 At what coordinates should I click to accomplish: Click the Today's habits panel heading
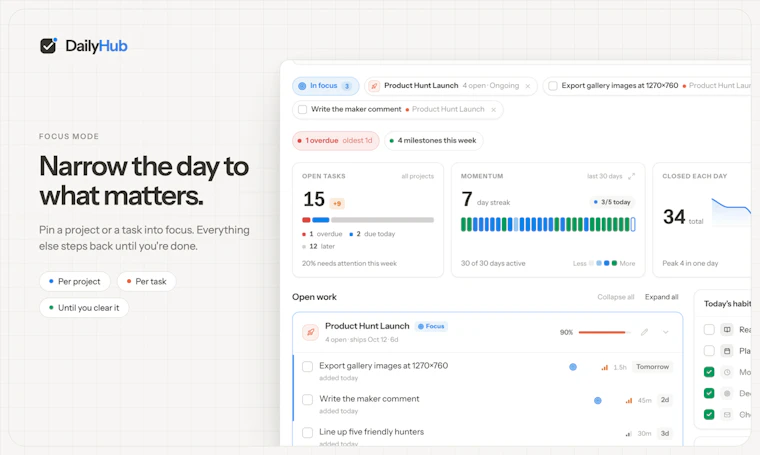click(727, 304)
